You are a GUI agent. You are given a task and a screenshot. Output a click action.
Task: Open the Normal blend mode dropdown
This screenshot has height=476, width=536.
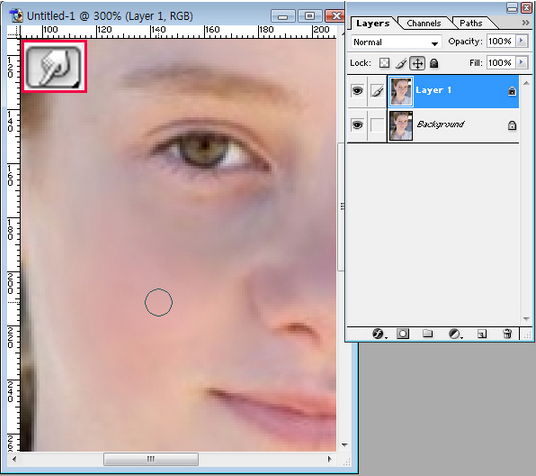[x=396, y=42]
